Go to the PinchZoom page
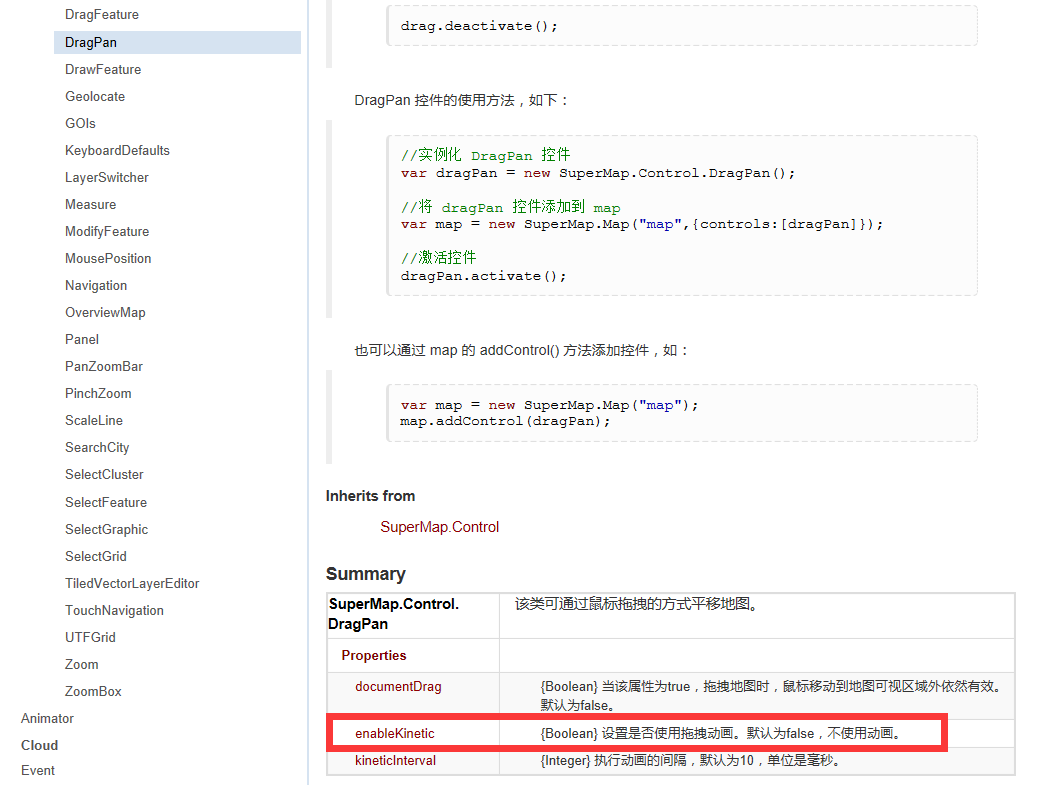 pos(98,394)
